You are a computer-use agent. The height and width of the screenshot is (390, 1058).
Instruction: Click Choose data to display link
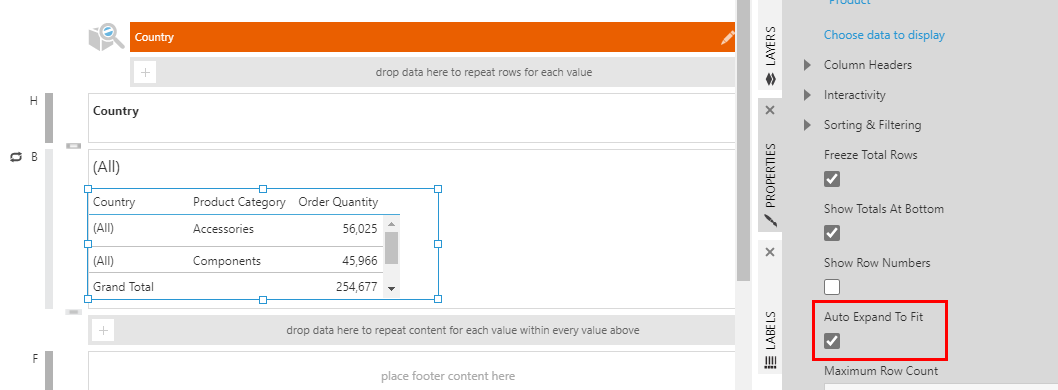[884, 35]
